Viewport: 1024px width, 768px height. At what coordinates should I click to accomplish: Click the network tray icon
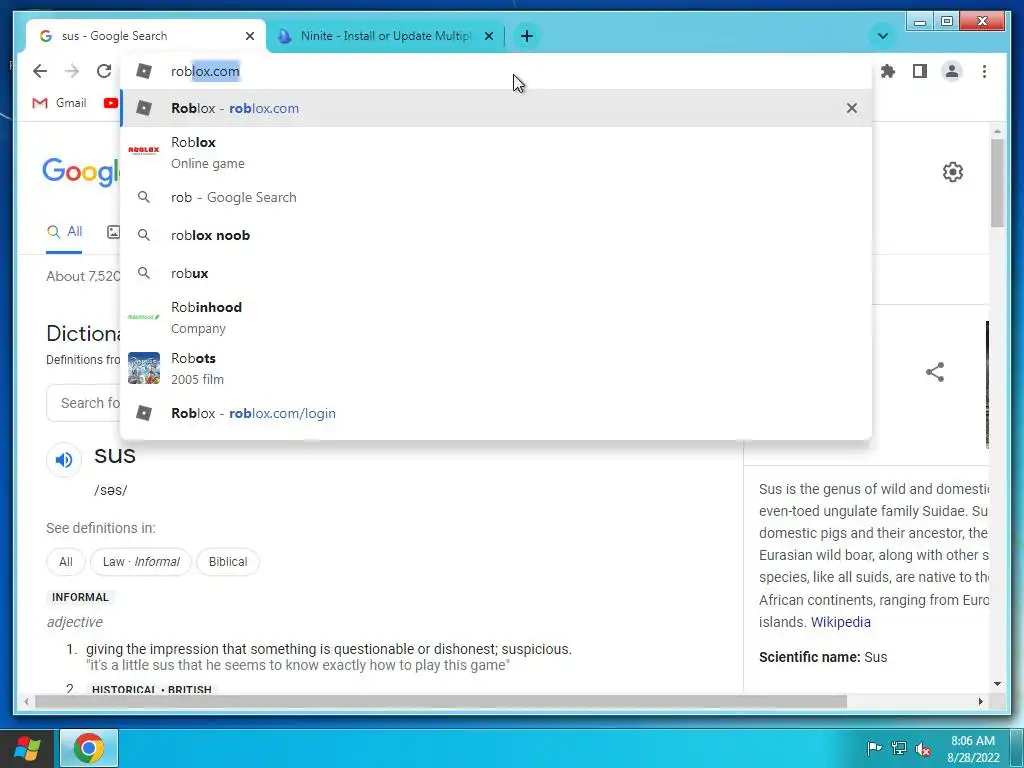coord(899,748)
